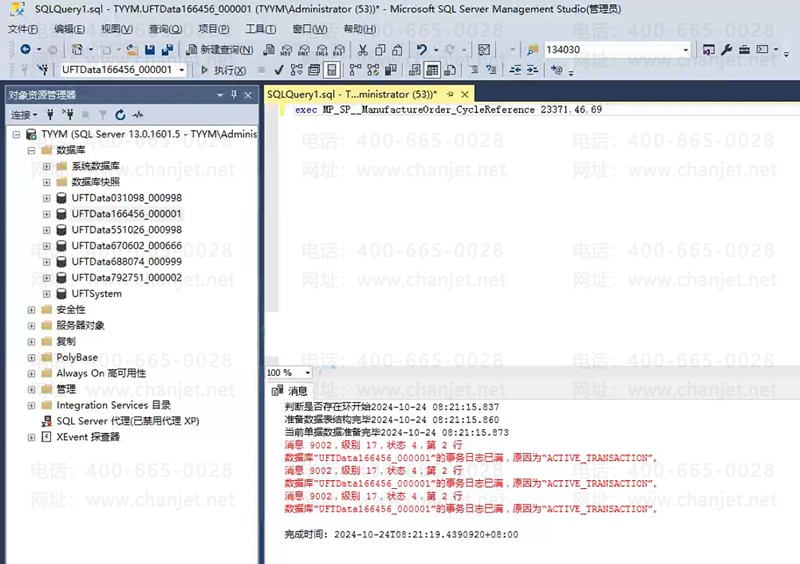Switch results to text output

[x=415, y=69]
